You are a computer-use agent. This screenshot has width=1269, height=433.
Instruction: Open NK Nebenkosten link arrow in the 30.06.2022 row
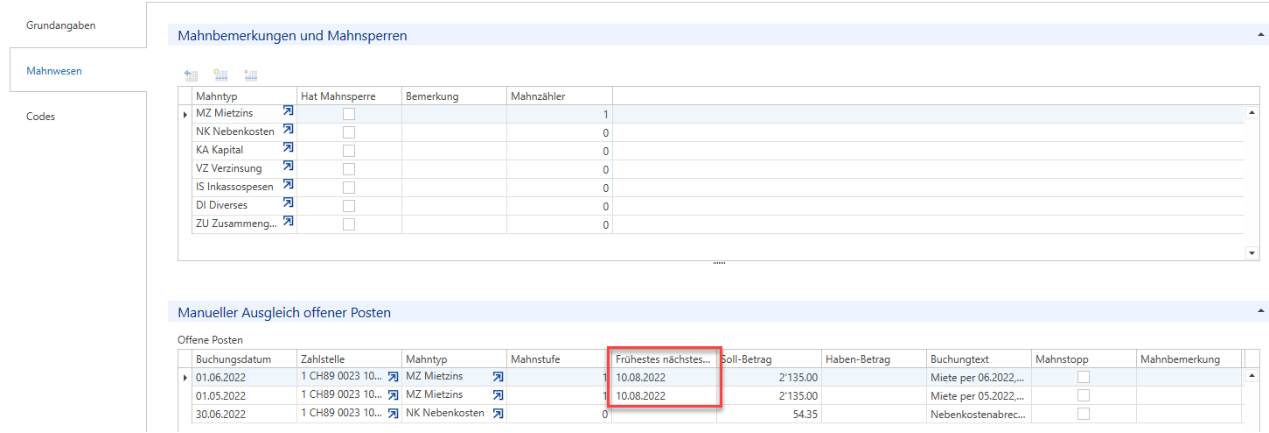(x=498, y=413)
